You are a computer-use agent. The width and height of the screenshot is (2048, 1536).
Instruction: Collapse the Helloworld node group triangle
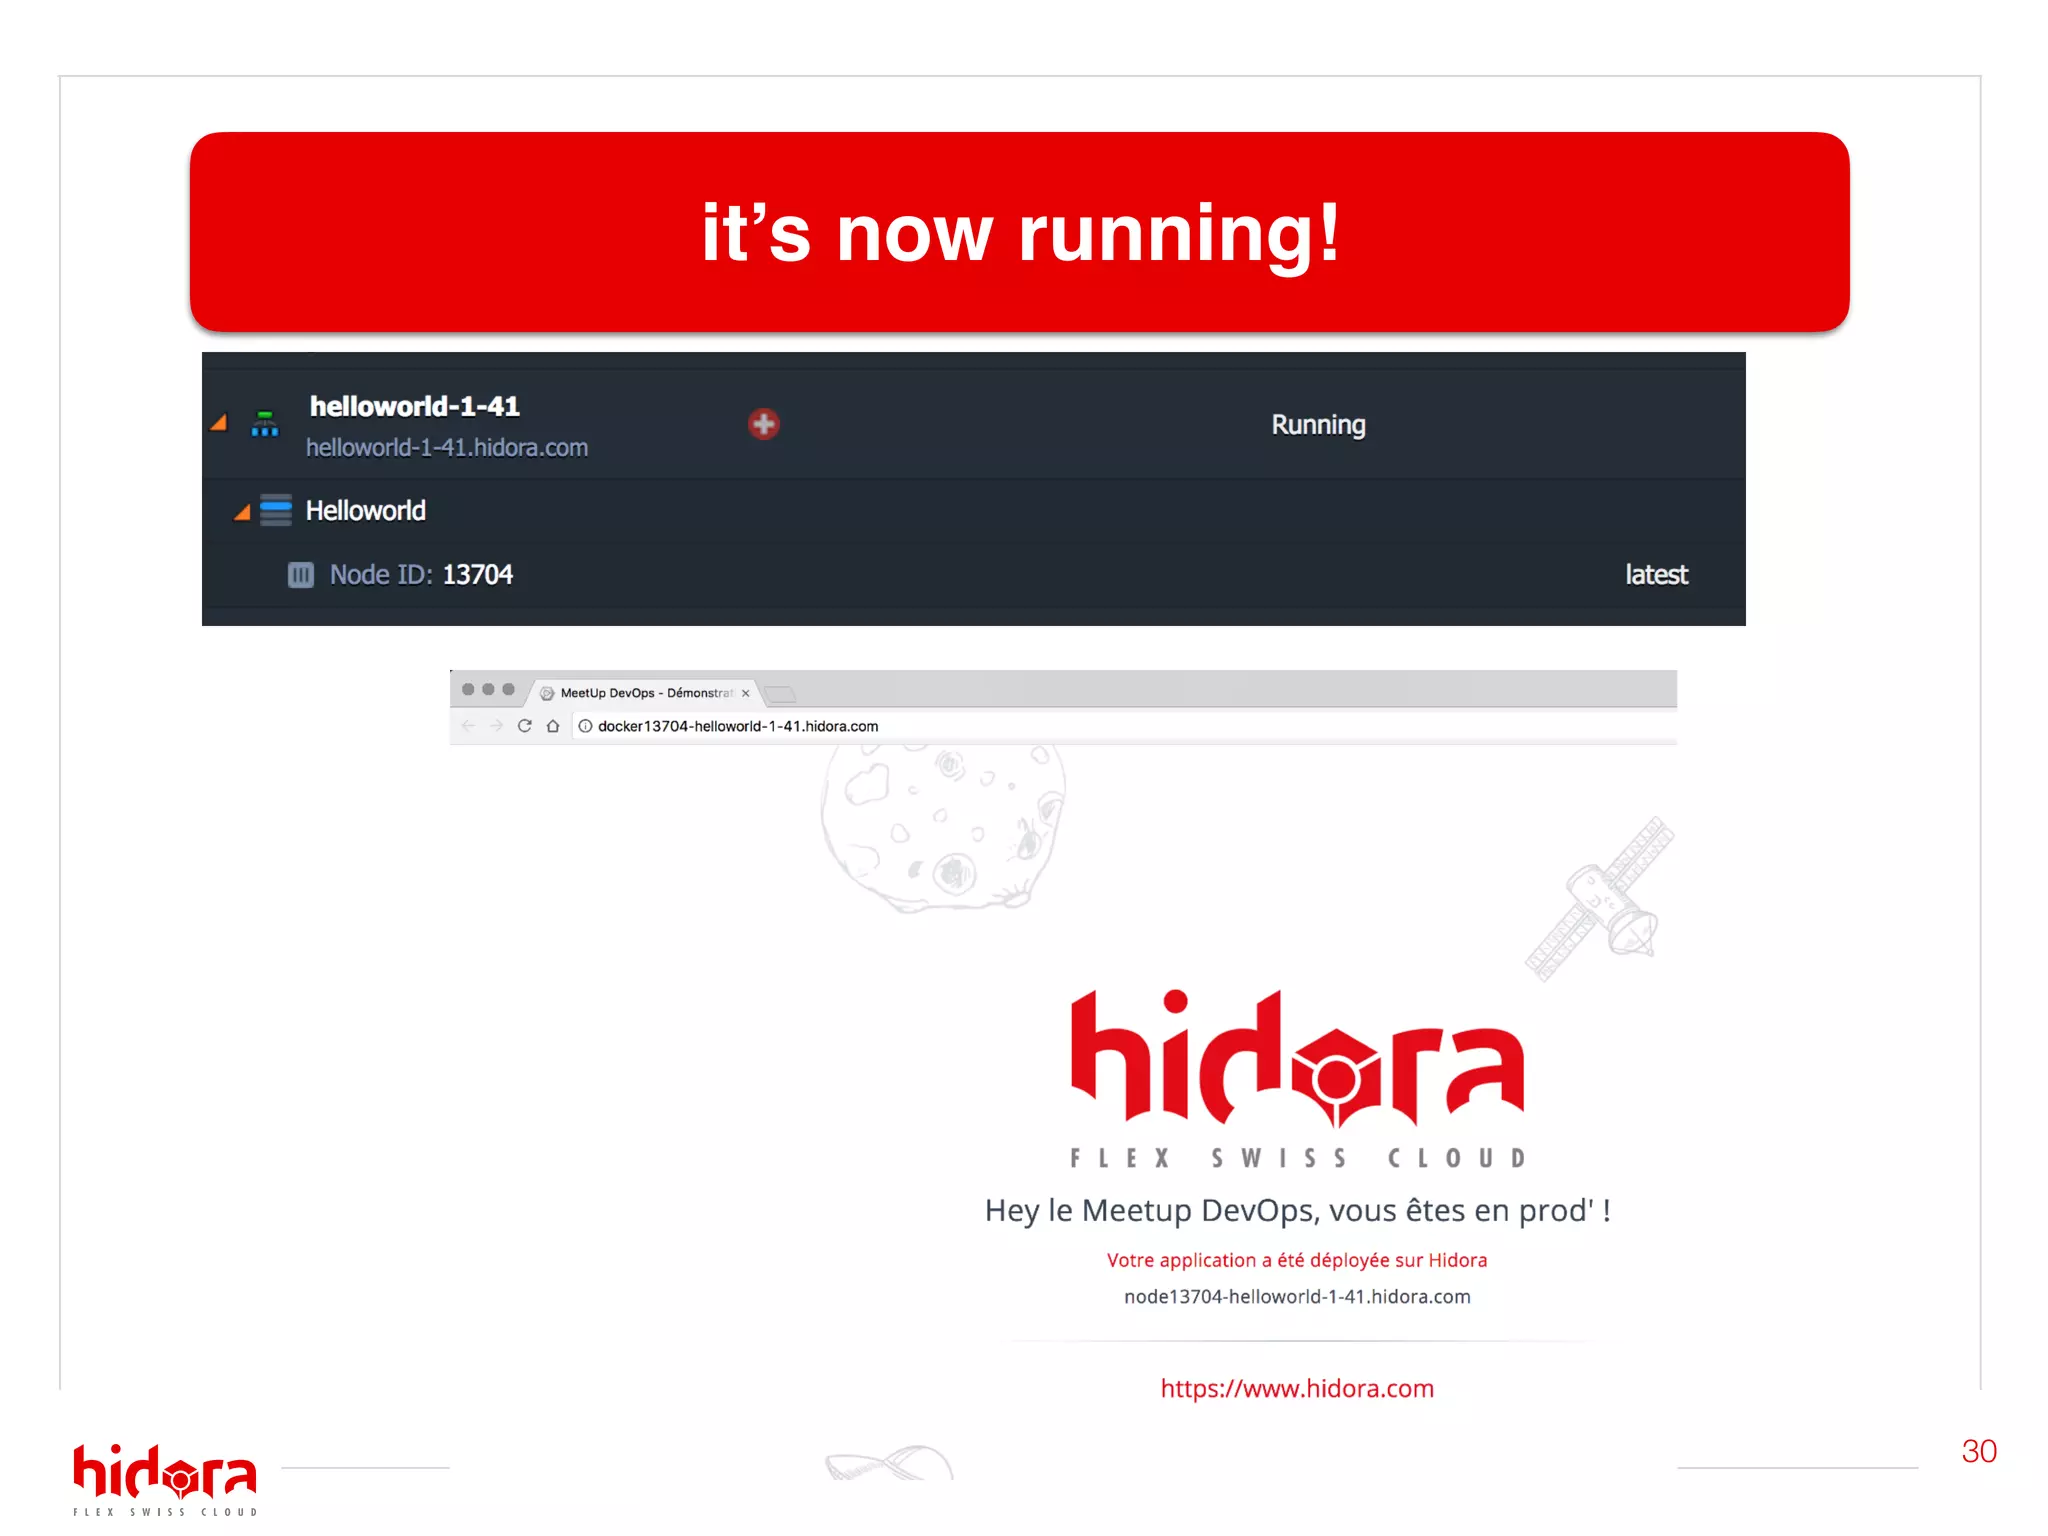coord(242,512)
